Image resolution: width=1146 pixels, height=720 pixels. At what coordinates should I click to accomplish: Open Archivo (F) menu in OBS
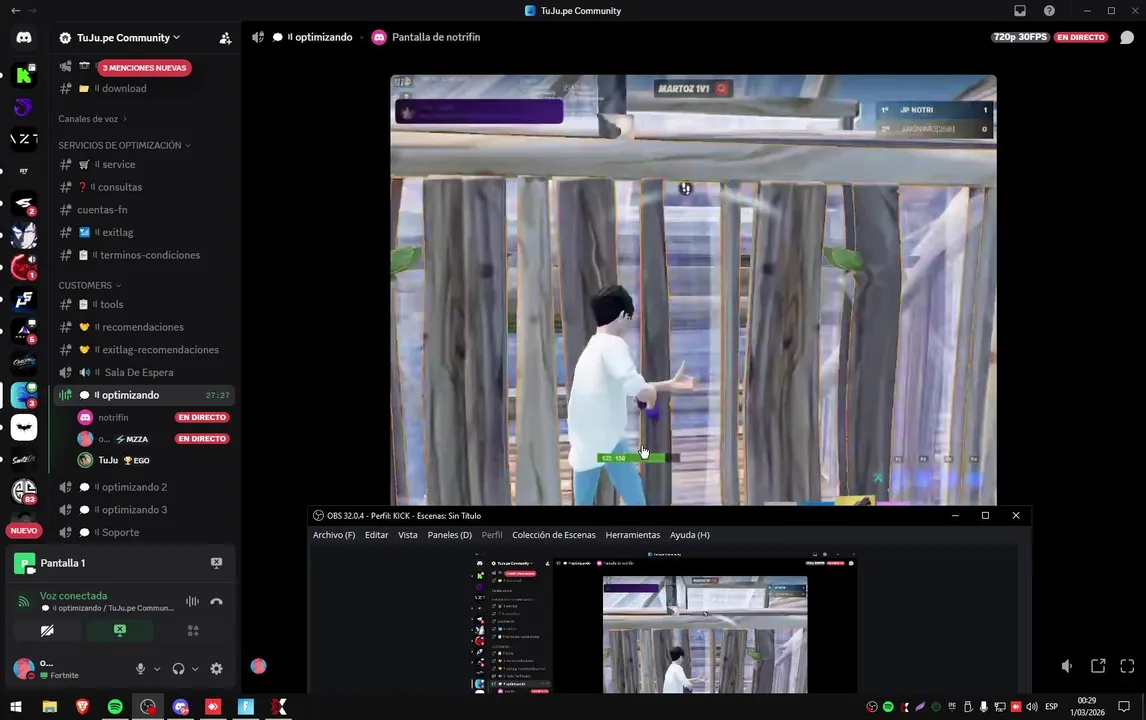(x=334, y=535)
